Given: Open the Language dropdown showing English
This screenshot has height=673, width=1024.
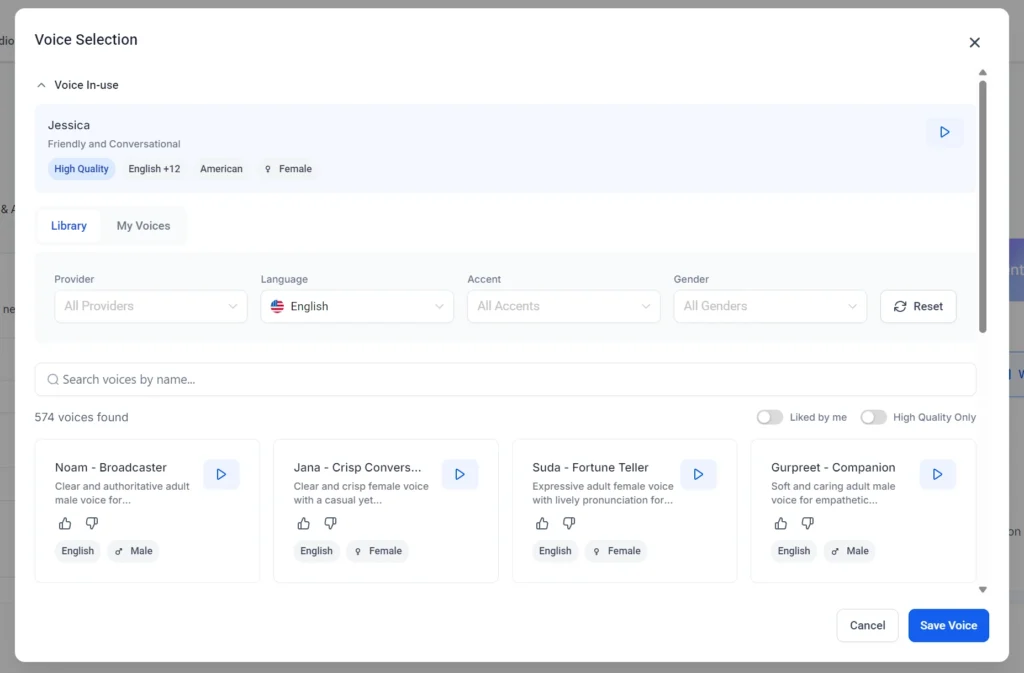Looking at the screenshot, I should [x=357, y=306].
